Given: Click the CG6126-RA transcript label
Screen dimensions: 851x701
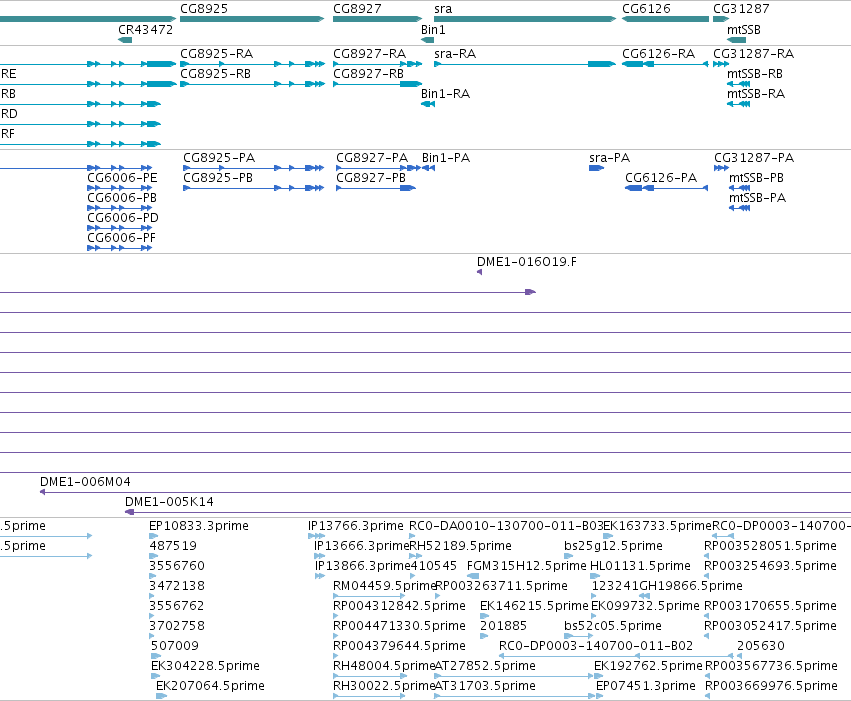Looking at the screenshot, I should [x=658, y=54].
